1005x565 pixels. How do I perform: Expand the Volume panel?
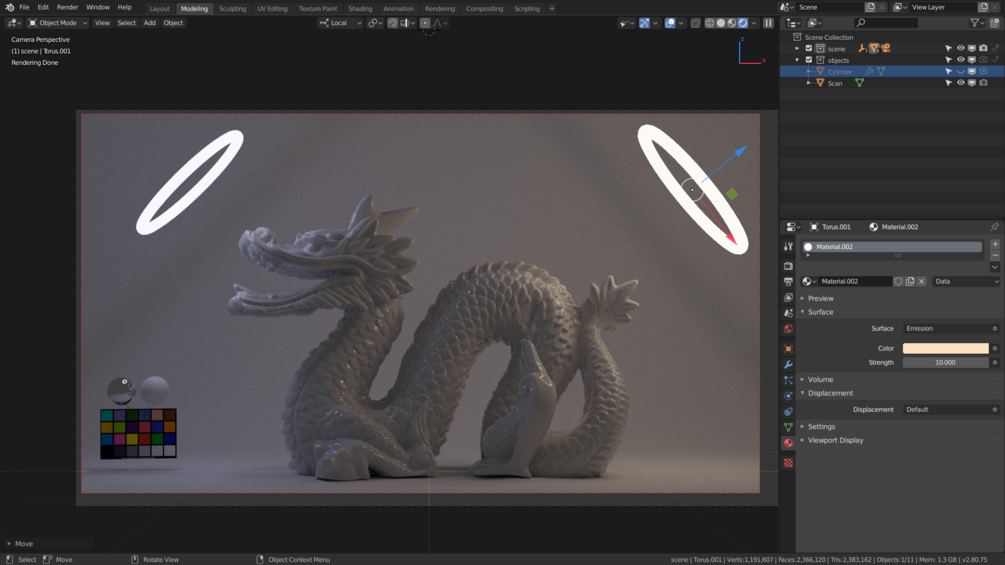(x=820, y=379)
